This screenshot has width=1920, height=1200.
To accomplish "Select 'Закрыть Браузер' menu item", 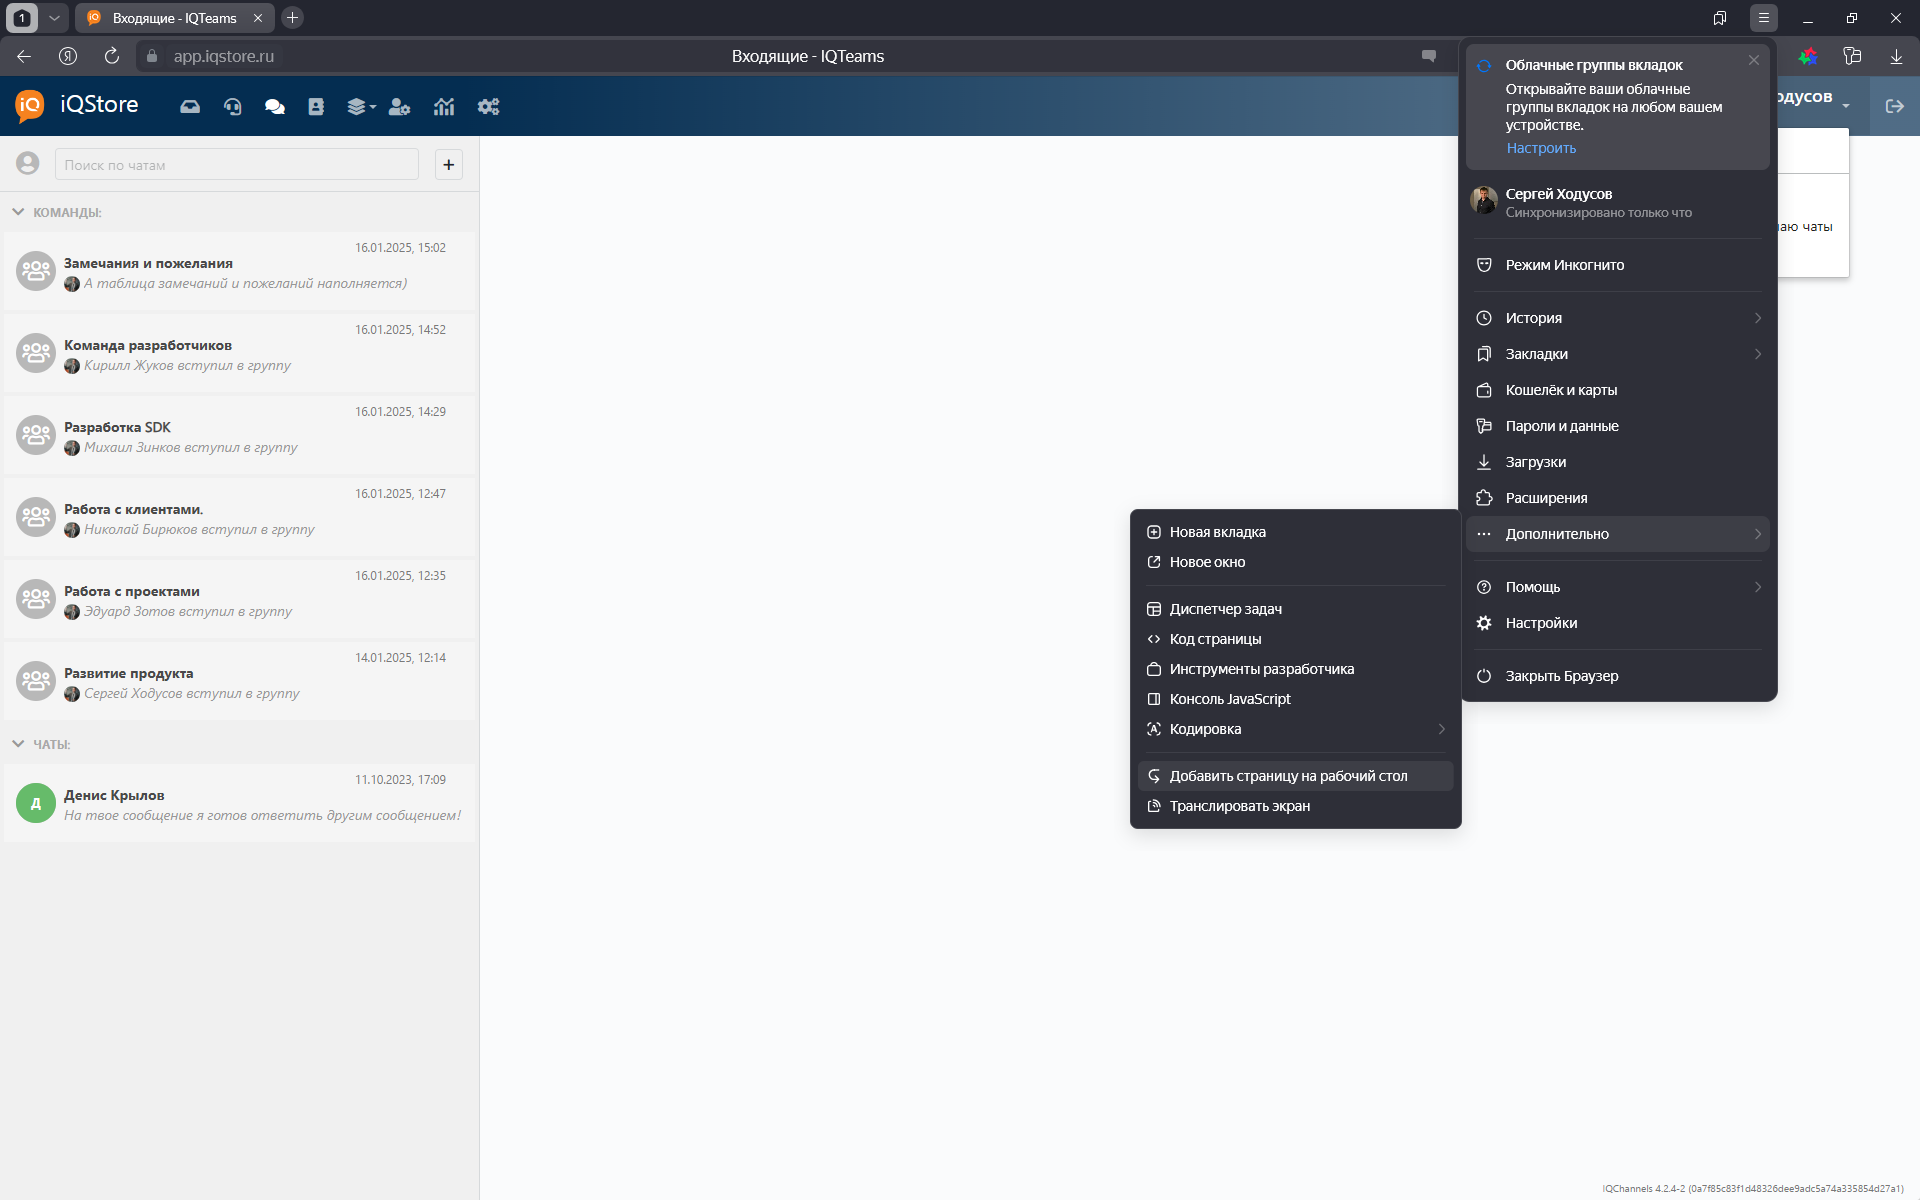I will (1618, 676).
